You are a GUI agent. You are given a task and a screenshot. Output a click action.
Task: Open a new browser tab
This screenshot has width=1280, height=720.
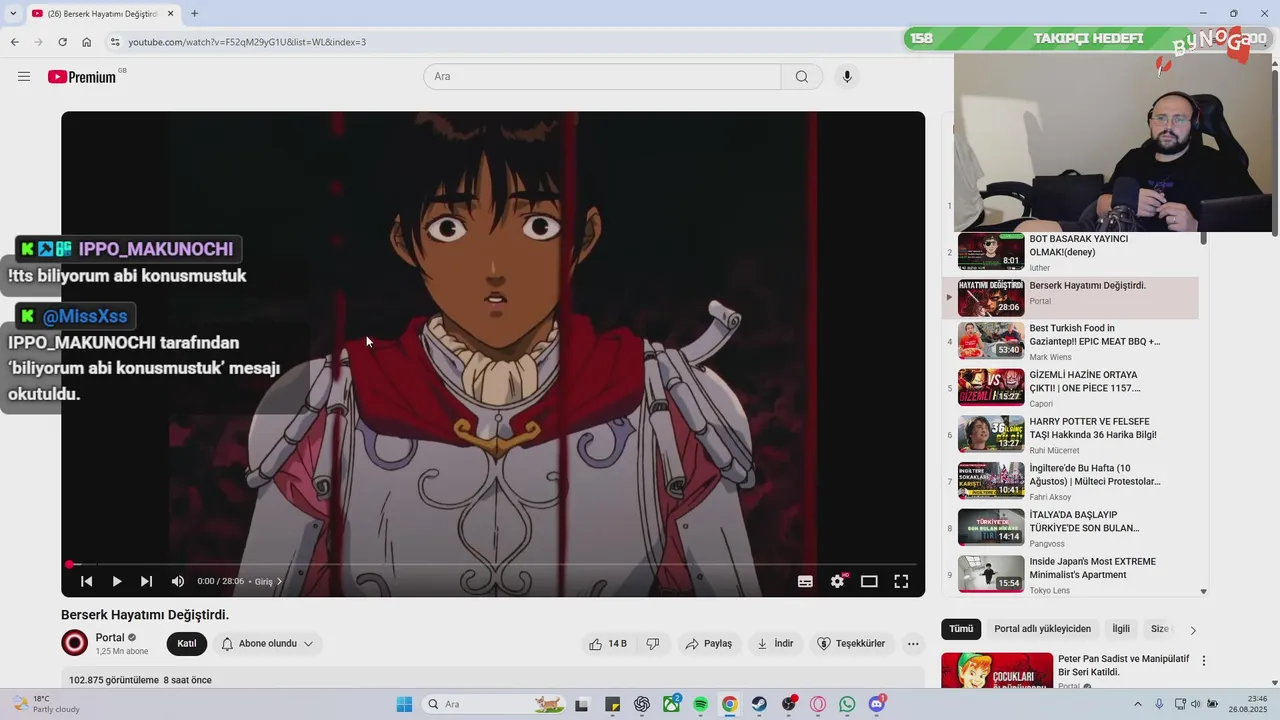point(194,13)
